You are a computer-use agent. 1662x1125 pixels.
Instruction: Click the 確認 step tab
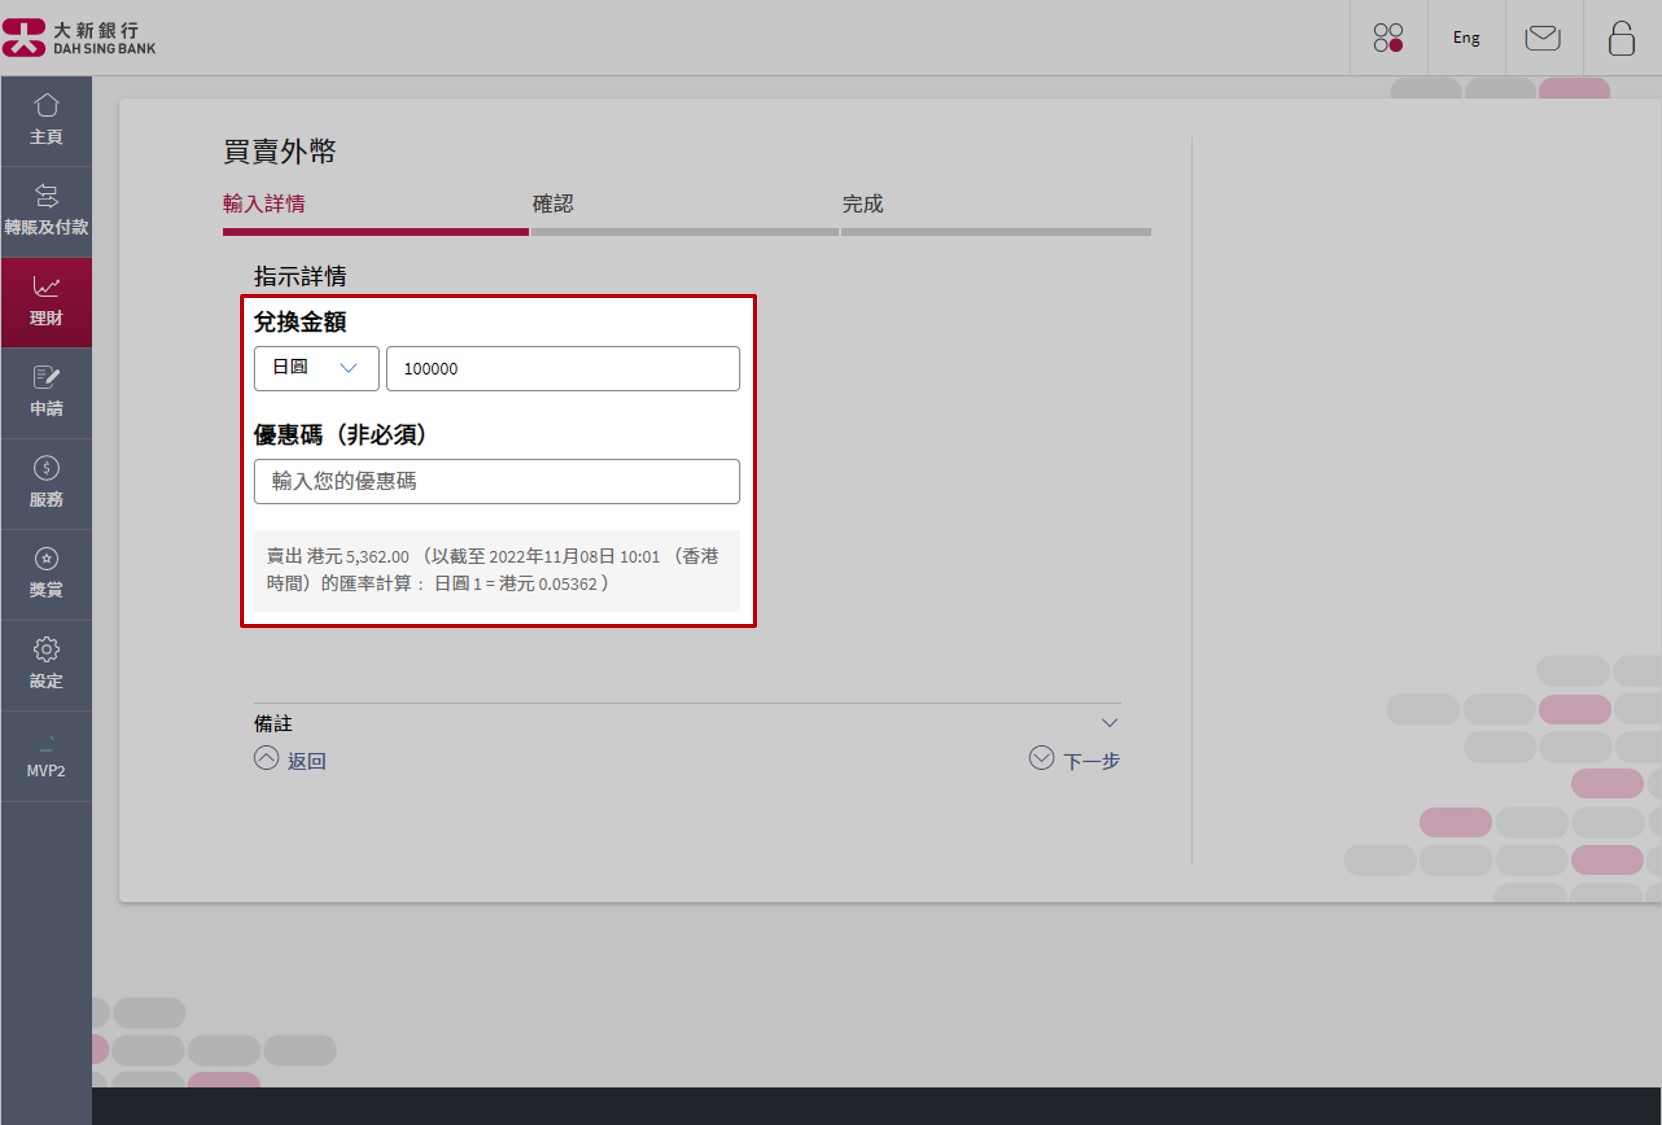coord(553,204)
